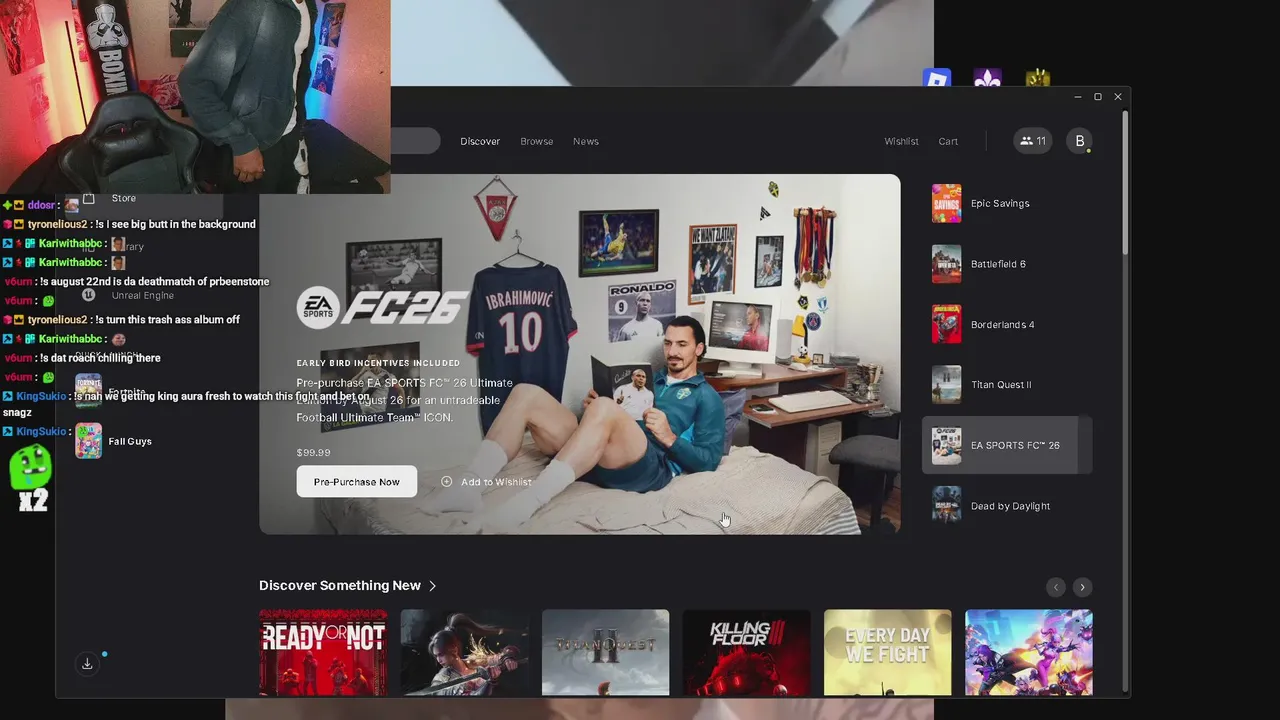The width and height of the screenshot is (1280, 720).
Task: Click the Epic Savings thumbnail icon
Action: (x=946, y=203)
